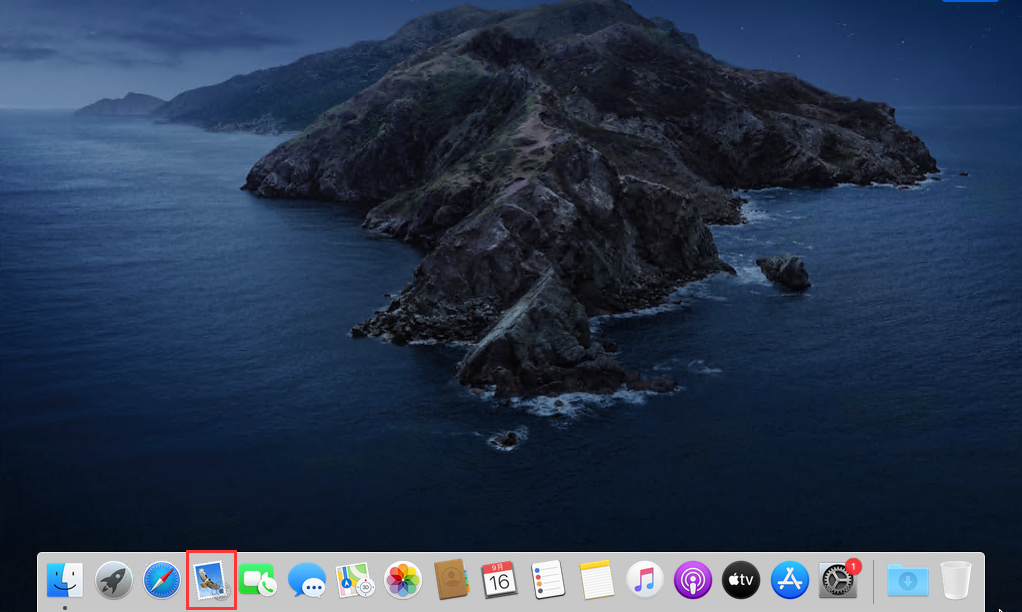Expand the Downloads folder stack
The image size is (1022, 612).
pyautogui.click(x=908, y=579)
